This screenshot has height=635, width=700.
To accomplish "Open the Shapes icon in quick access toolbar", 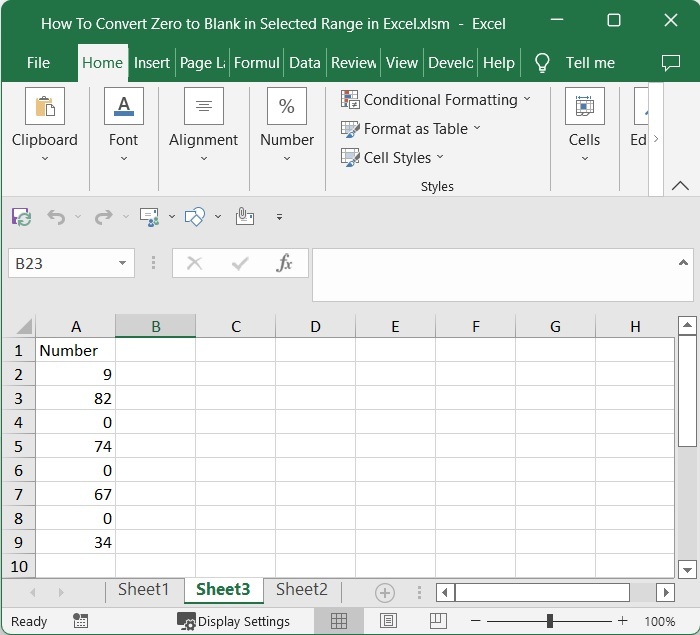I will pos(196,216).
